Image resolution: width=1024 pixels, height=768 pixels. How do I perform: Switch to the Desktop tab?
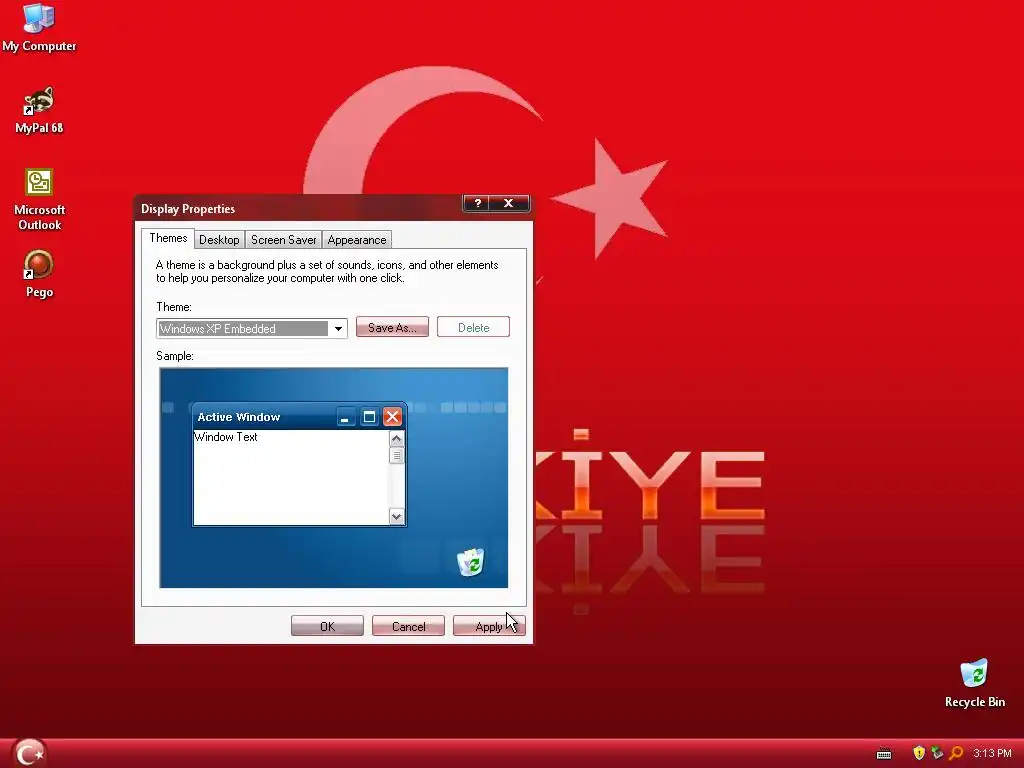click(219, 240)
